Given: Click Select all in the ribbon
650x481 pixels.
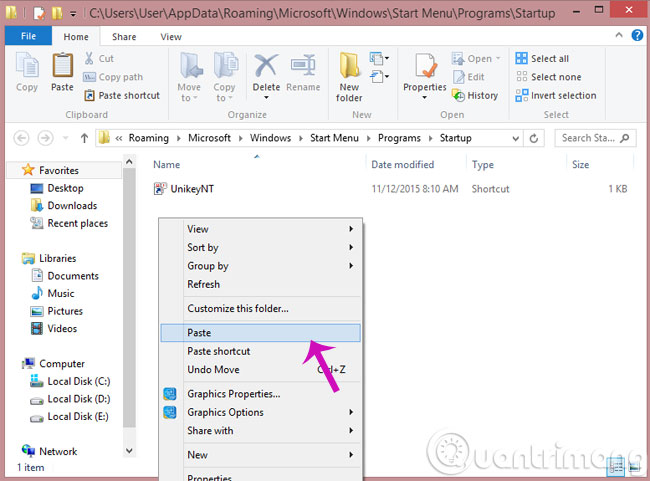Looking at the screenshot, I should click(542, 58).
